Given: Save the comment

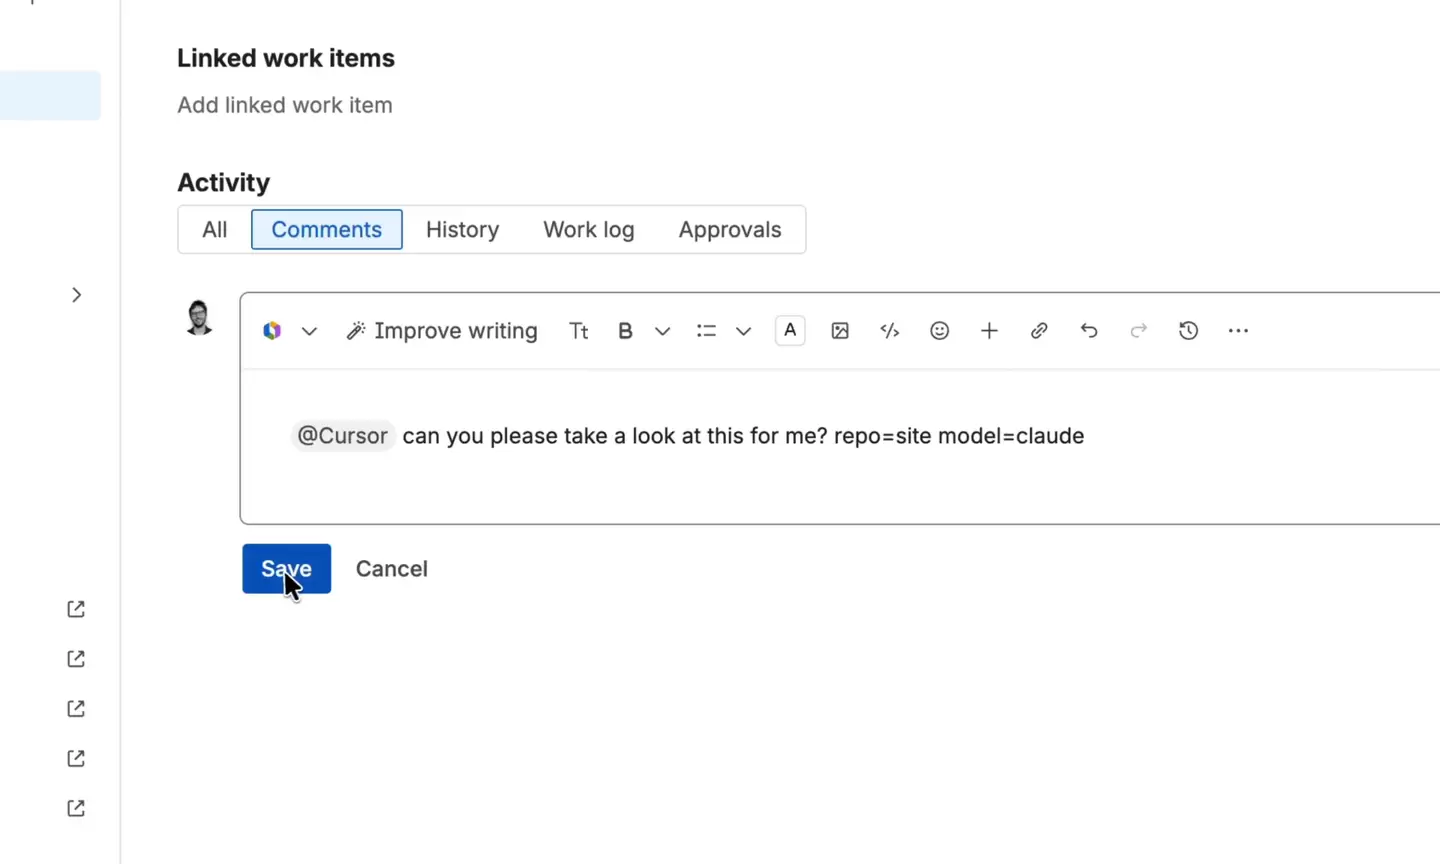Looking at the screenshot, I should [x=286, y=569].
